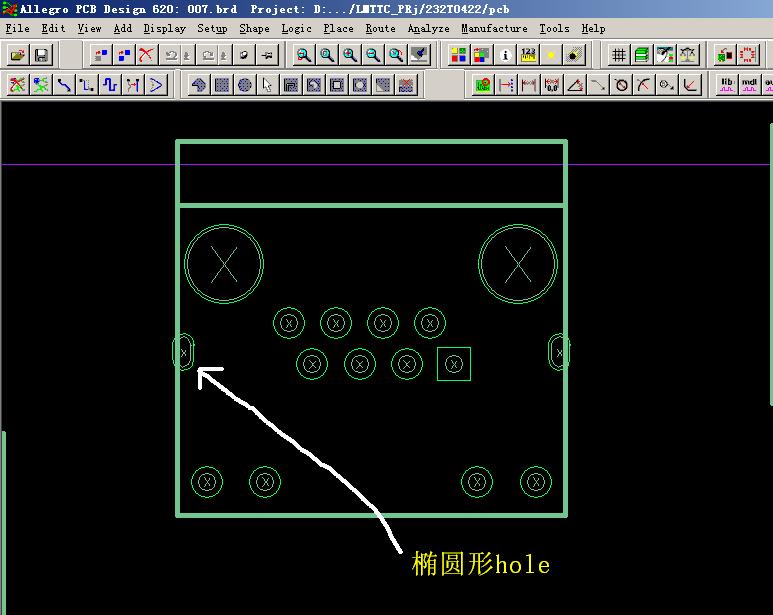Click the Redo arrow icon

[x=208, y=55]
